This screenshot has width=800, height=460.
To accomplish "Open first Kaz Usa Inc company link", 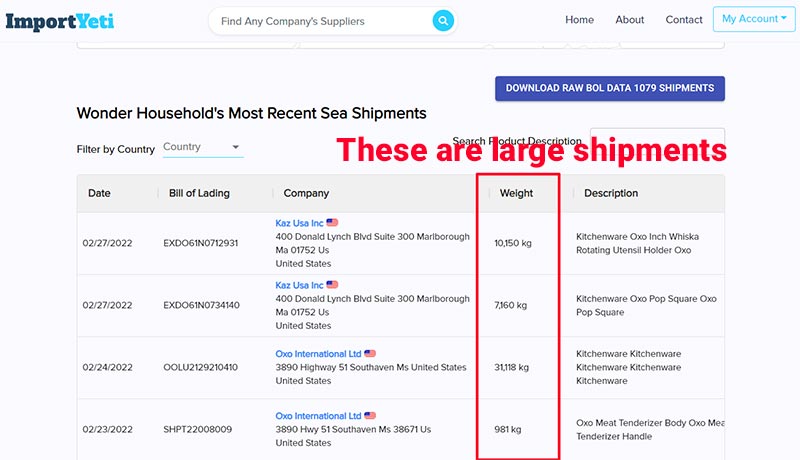I will tap(299, 222).
